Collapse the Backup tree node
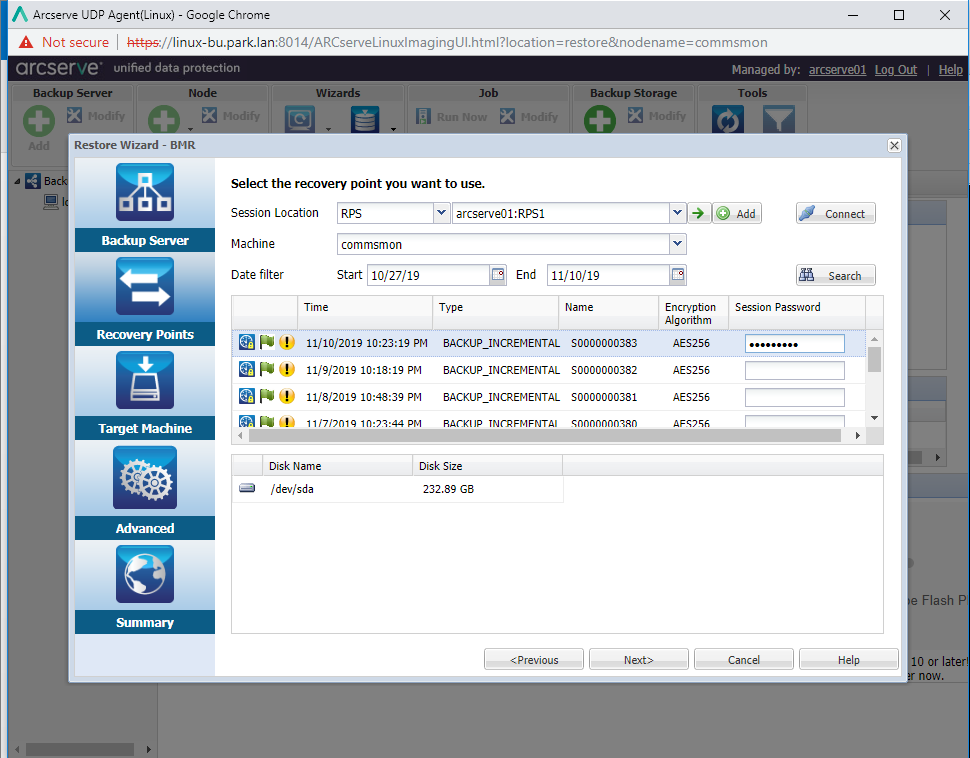This screenshot has width=970, height=758. (x=17, y=181)
